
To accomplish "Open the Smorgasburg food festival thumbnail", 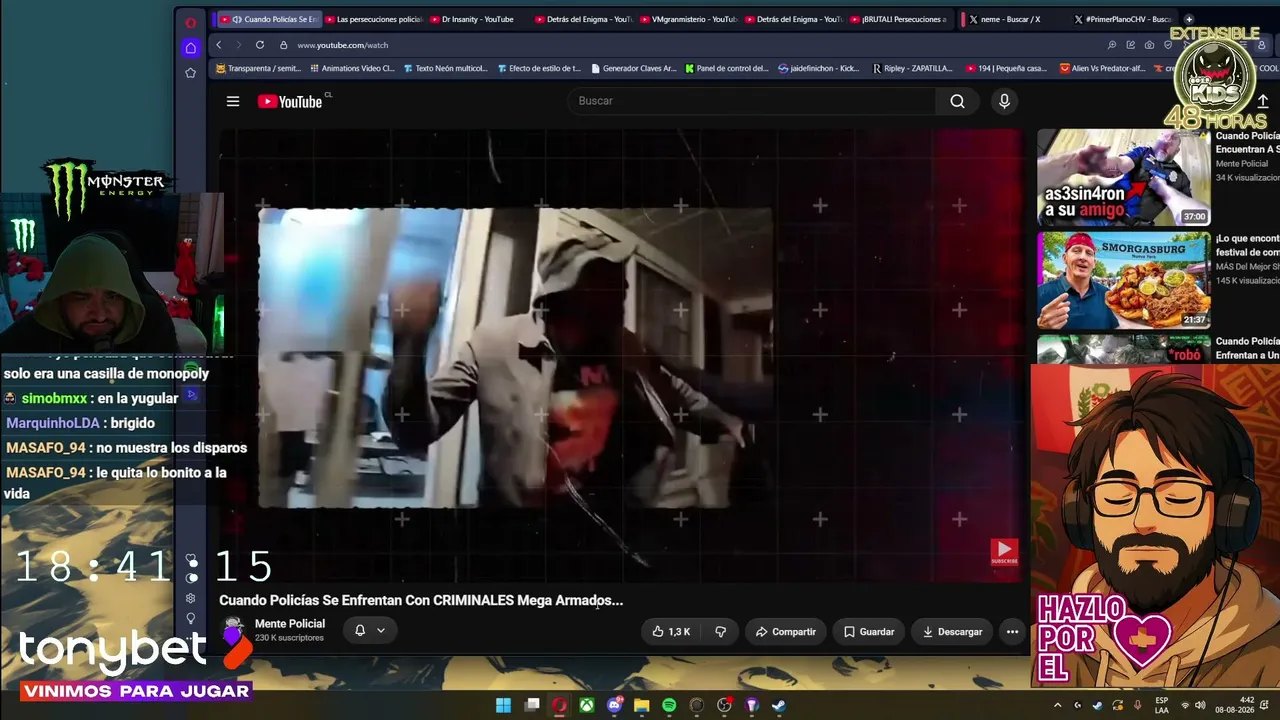I will tap(1123, 281).
